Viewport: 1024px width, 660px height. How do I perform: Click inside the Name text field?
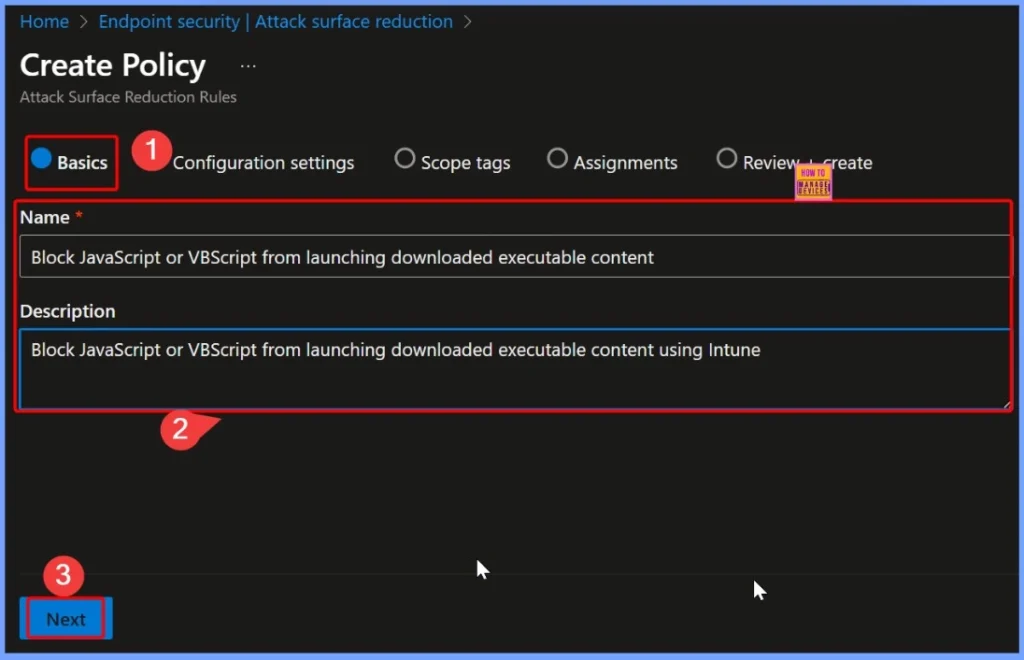point(515,257)
